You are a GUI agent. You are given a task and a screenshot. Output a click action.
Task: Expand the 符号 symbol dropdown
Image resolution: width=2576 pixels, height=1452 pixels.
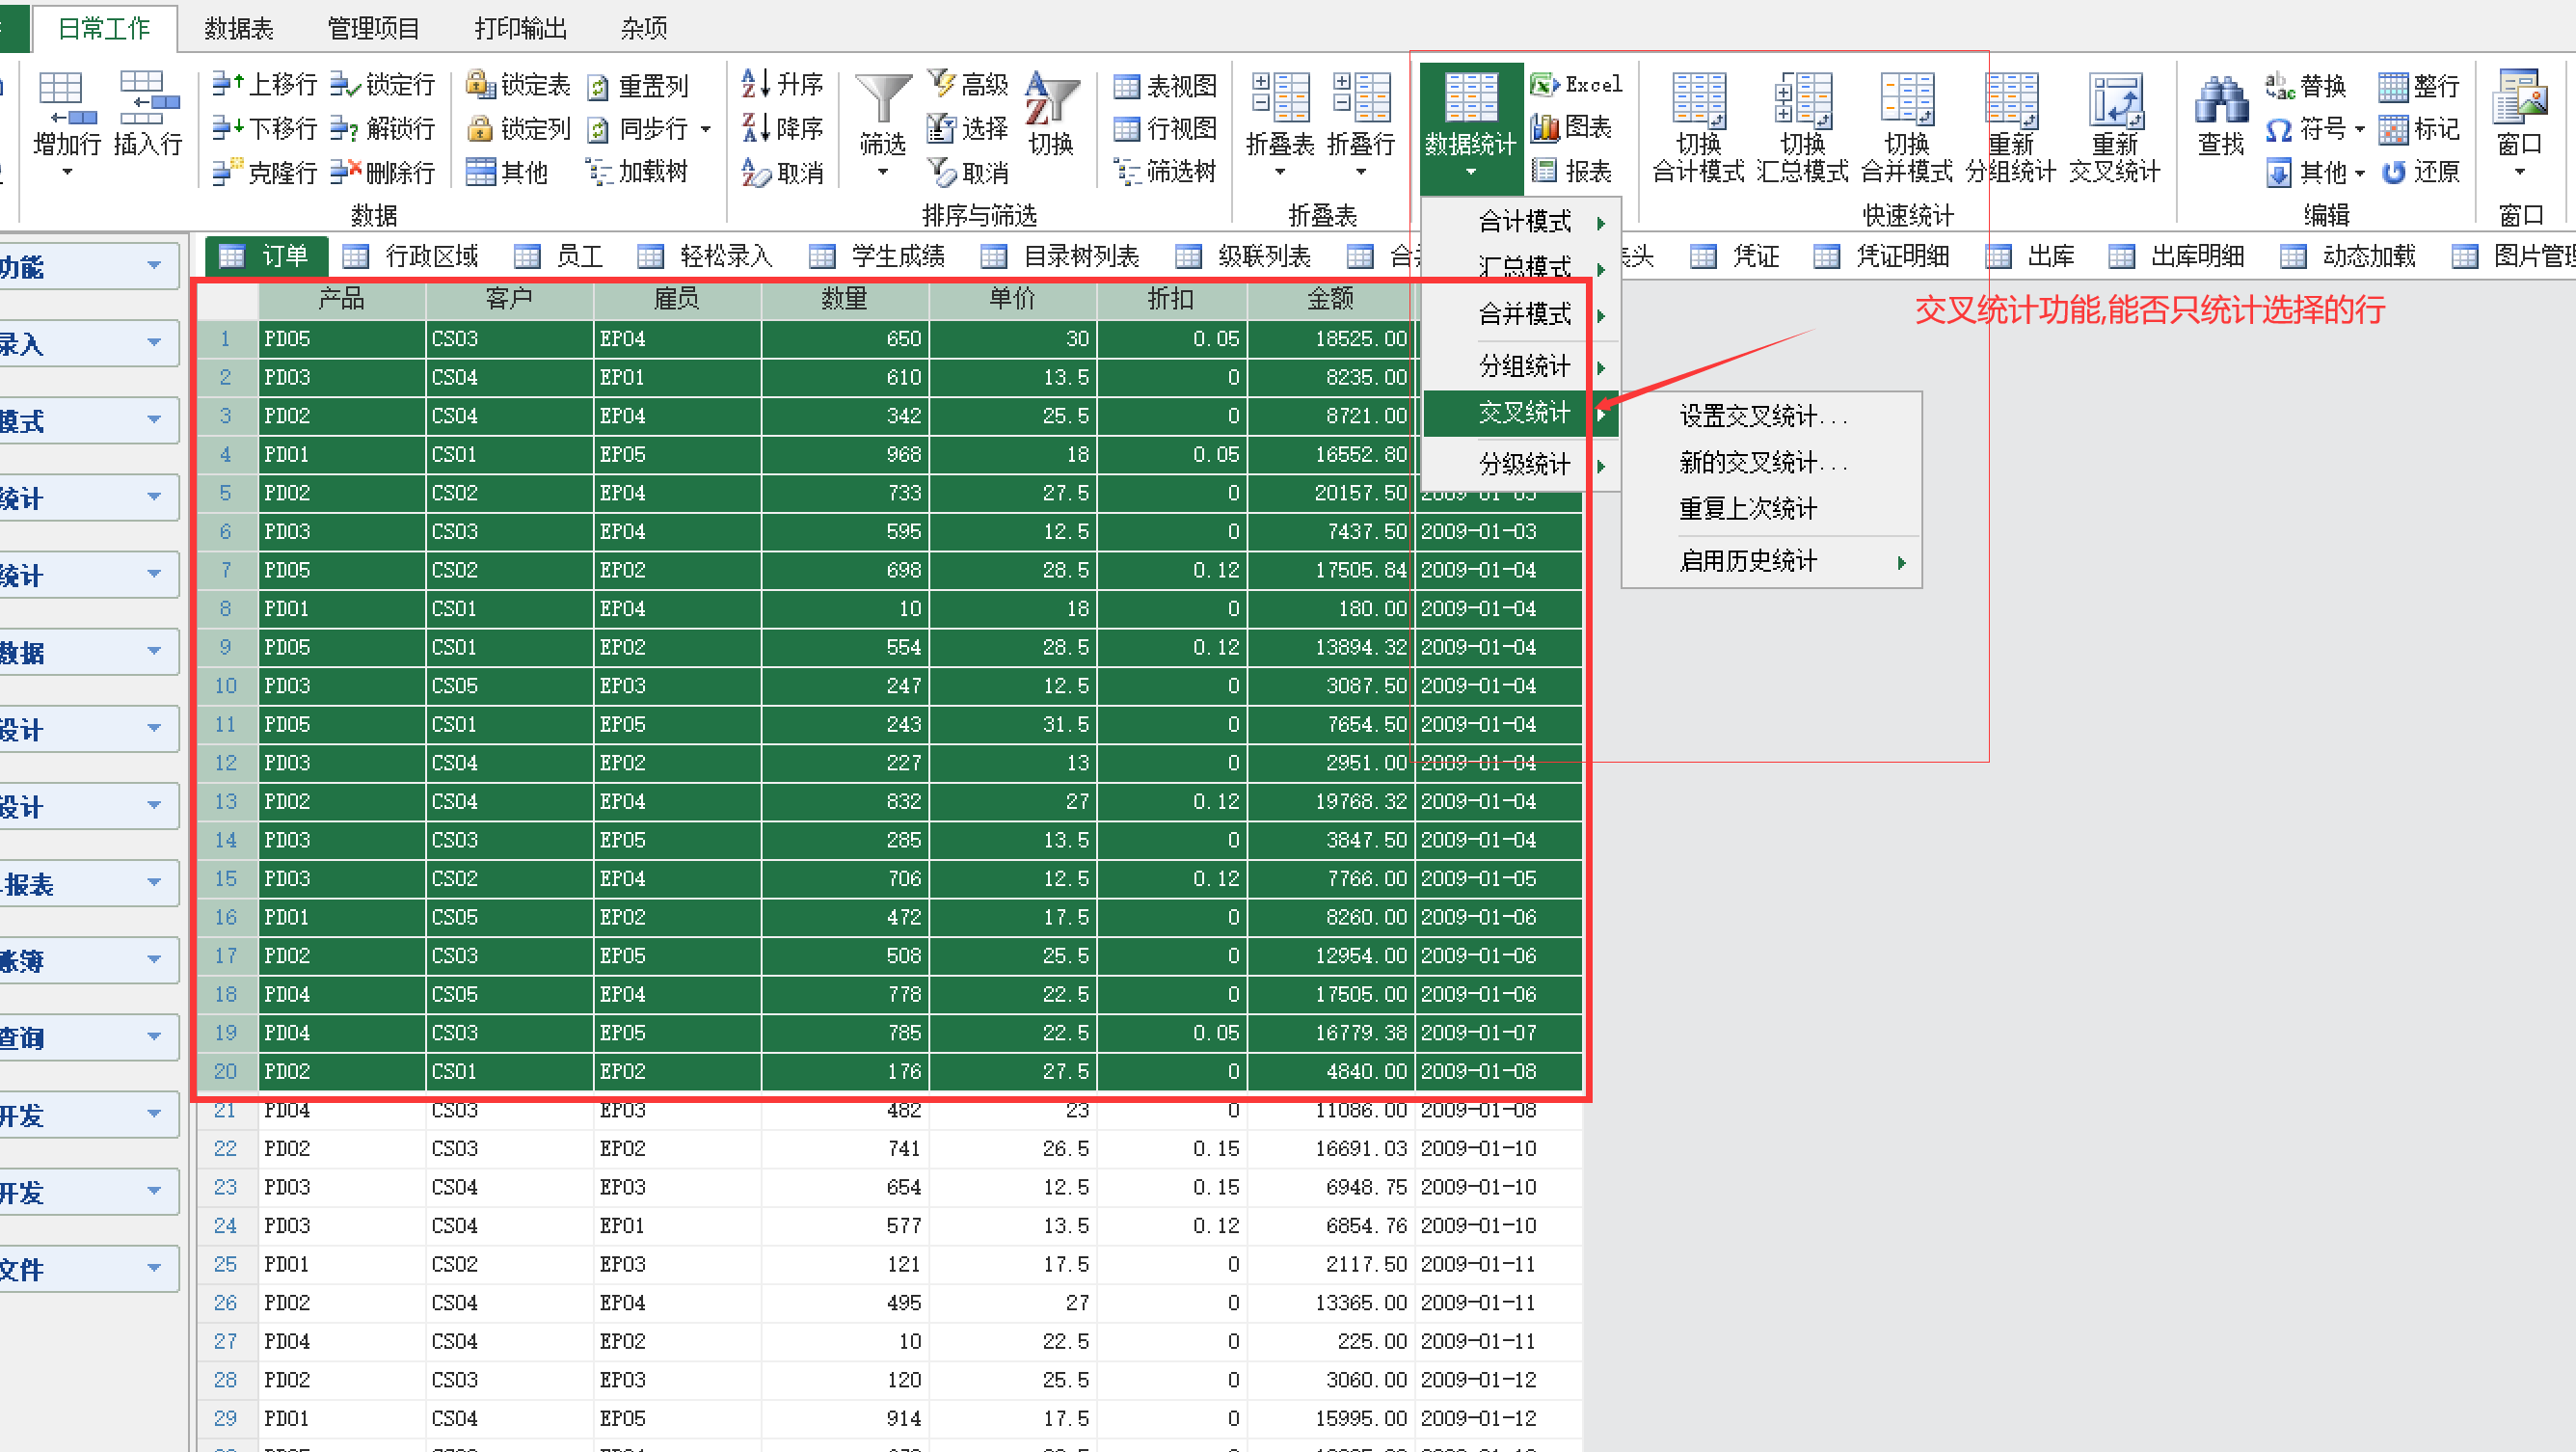coord(2359,129)
